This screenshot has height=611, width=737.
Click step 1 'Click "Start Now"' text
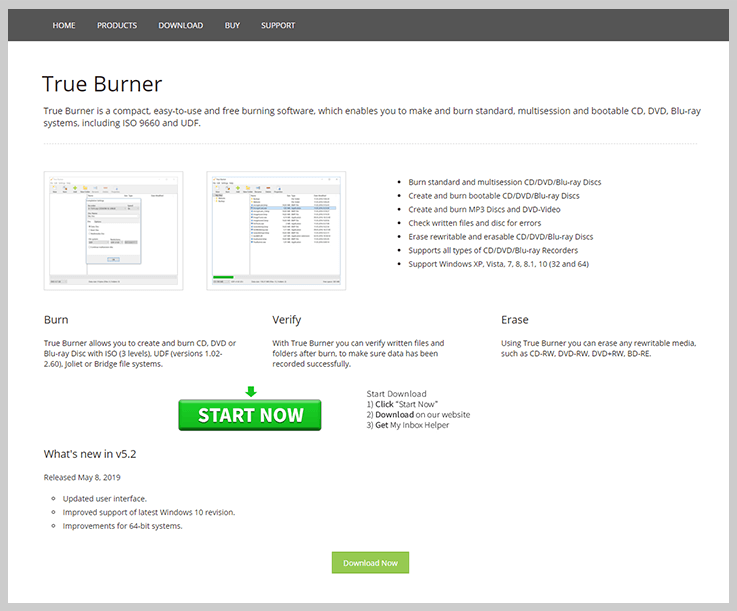click(x=402, y=404)
